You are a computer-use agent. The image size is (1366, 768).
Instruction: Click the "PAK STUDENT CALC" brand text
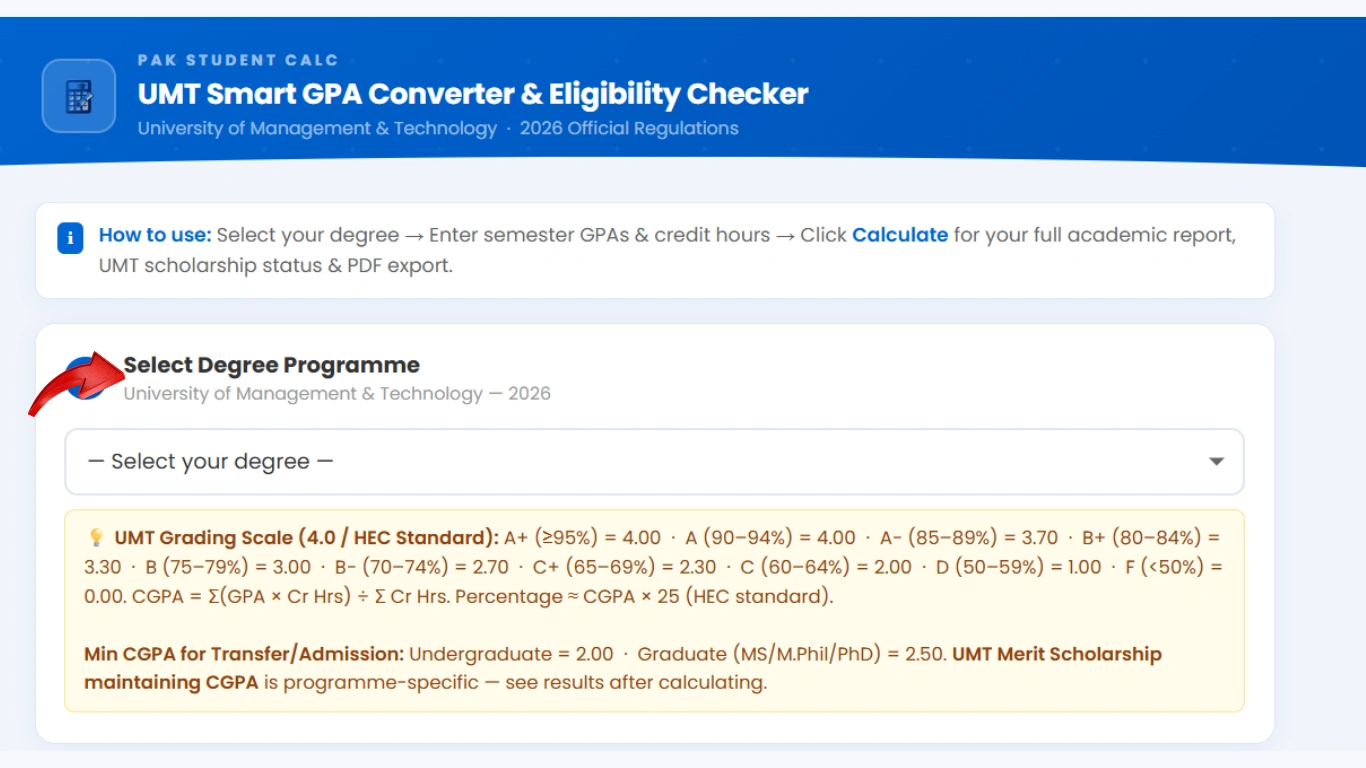pos(238,60)
